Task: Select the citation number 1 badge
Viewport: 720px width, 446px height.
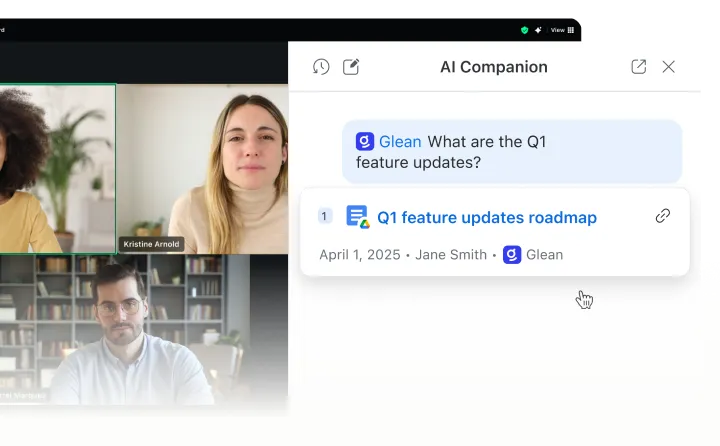Action: [325, 216]
